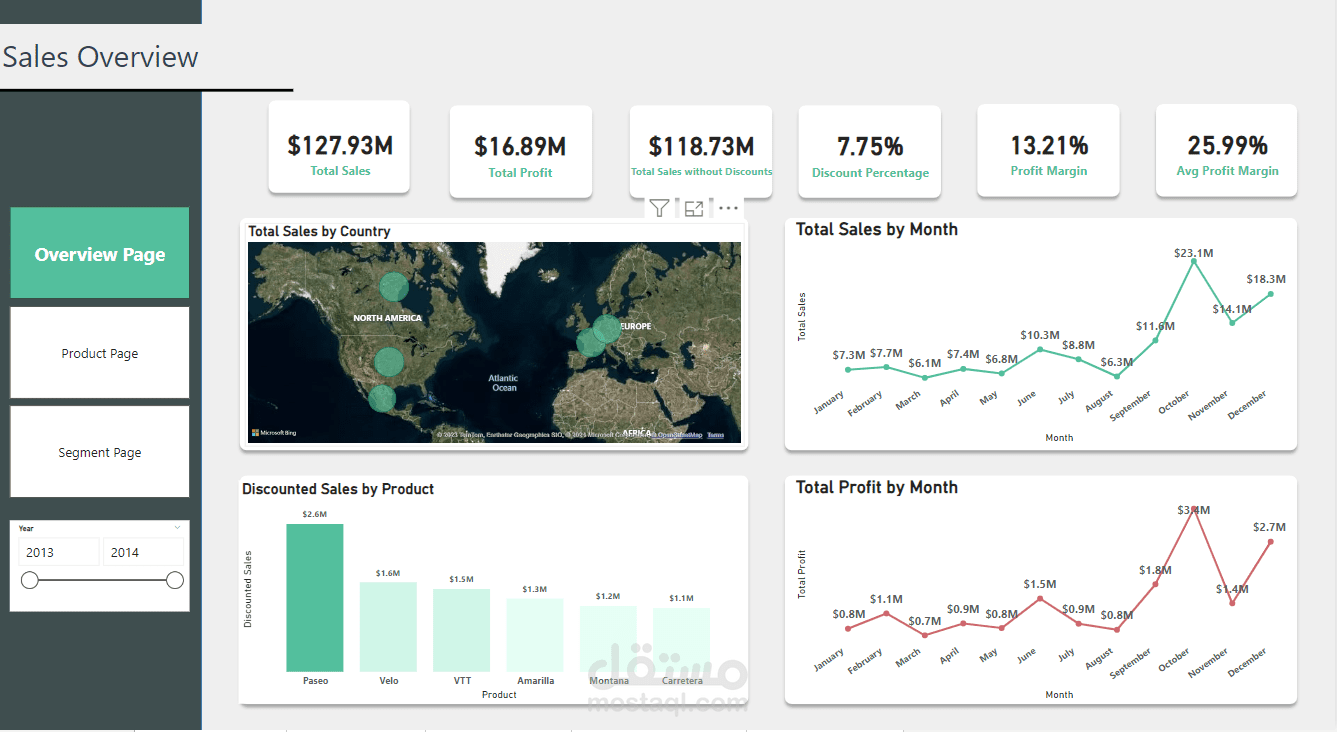Click September $11.6M point on sales chart
The width and height of the screenshot is (1337, 732).
point(1155,340)
